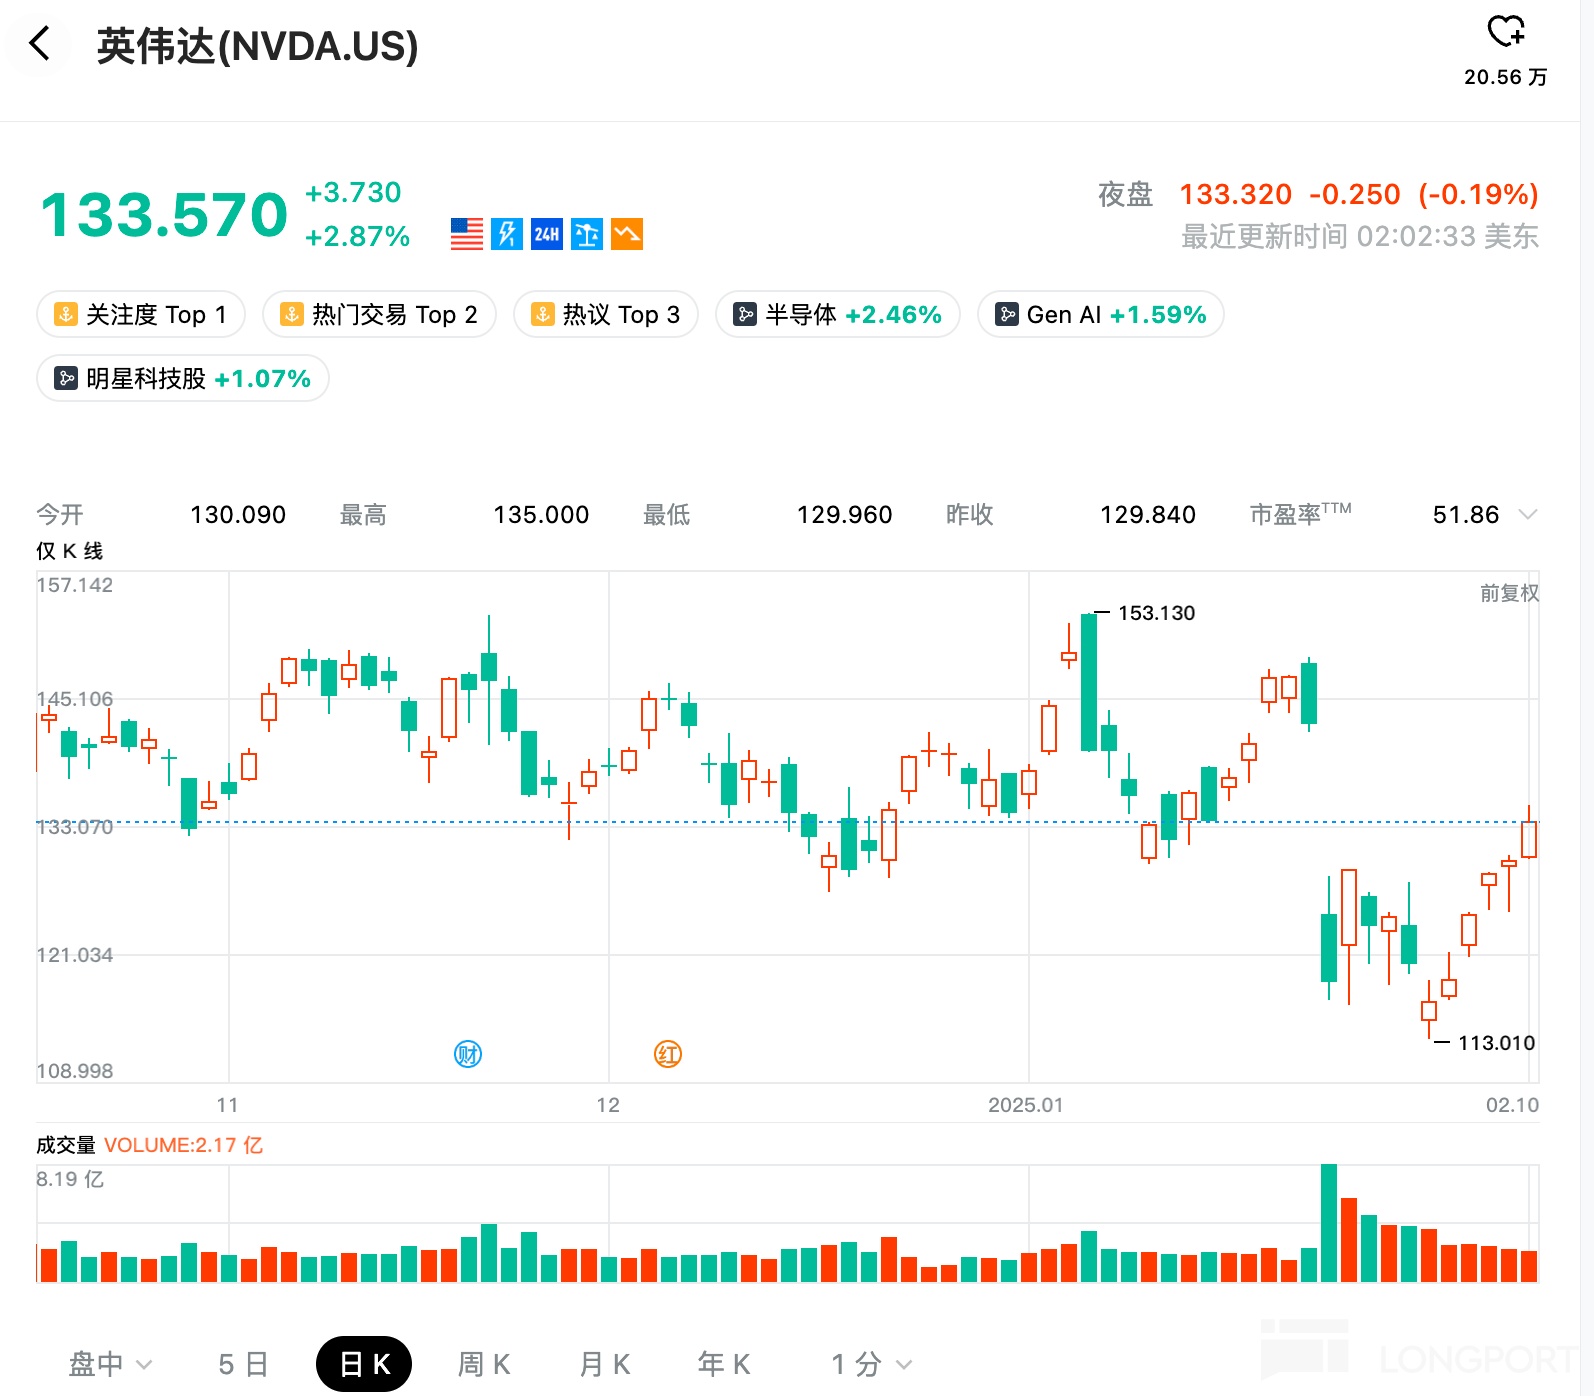Open 关注度 Top 1 ranking tag
Viewport: 1594px width, 1396px height.
[140, 315]
